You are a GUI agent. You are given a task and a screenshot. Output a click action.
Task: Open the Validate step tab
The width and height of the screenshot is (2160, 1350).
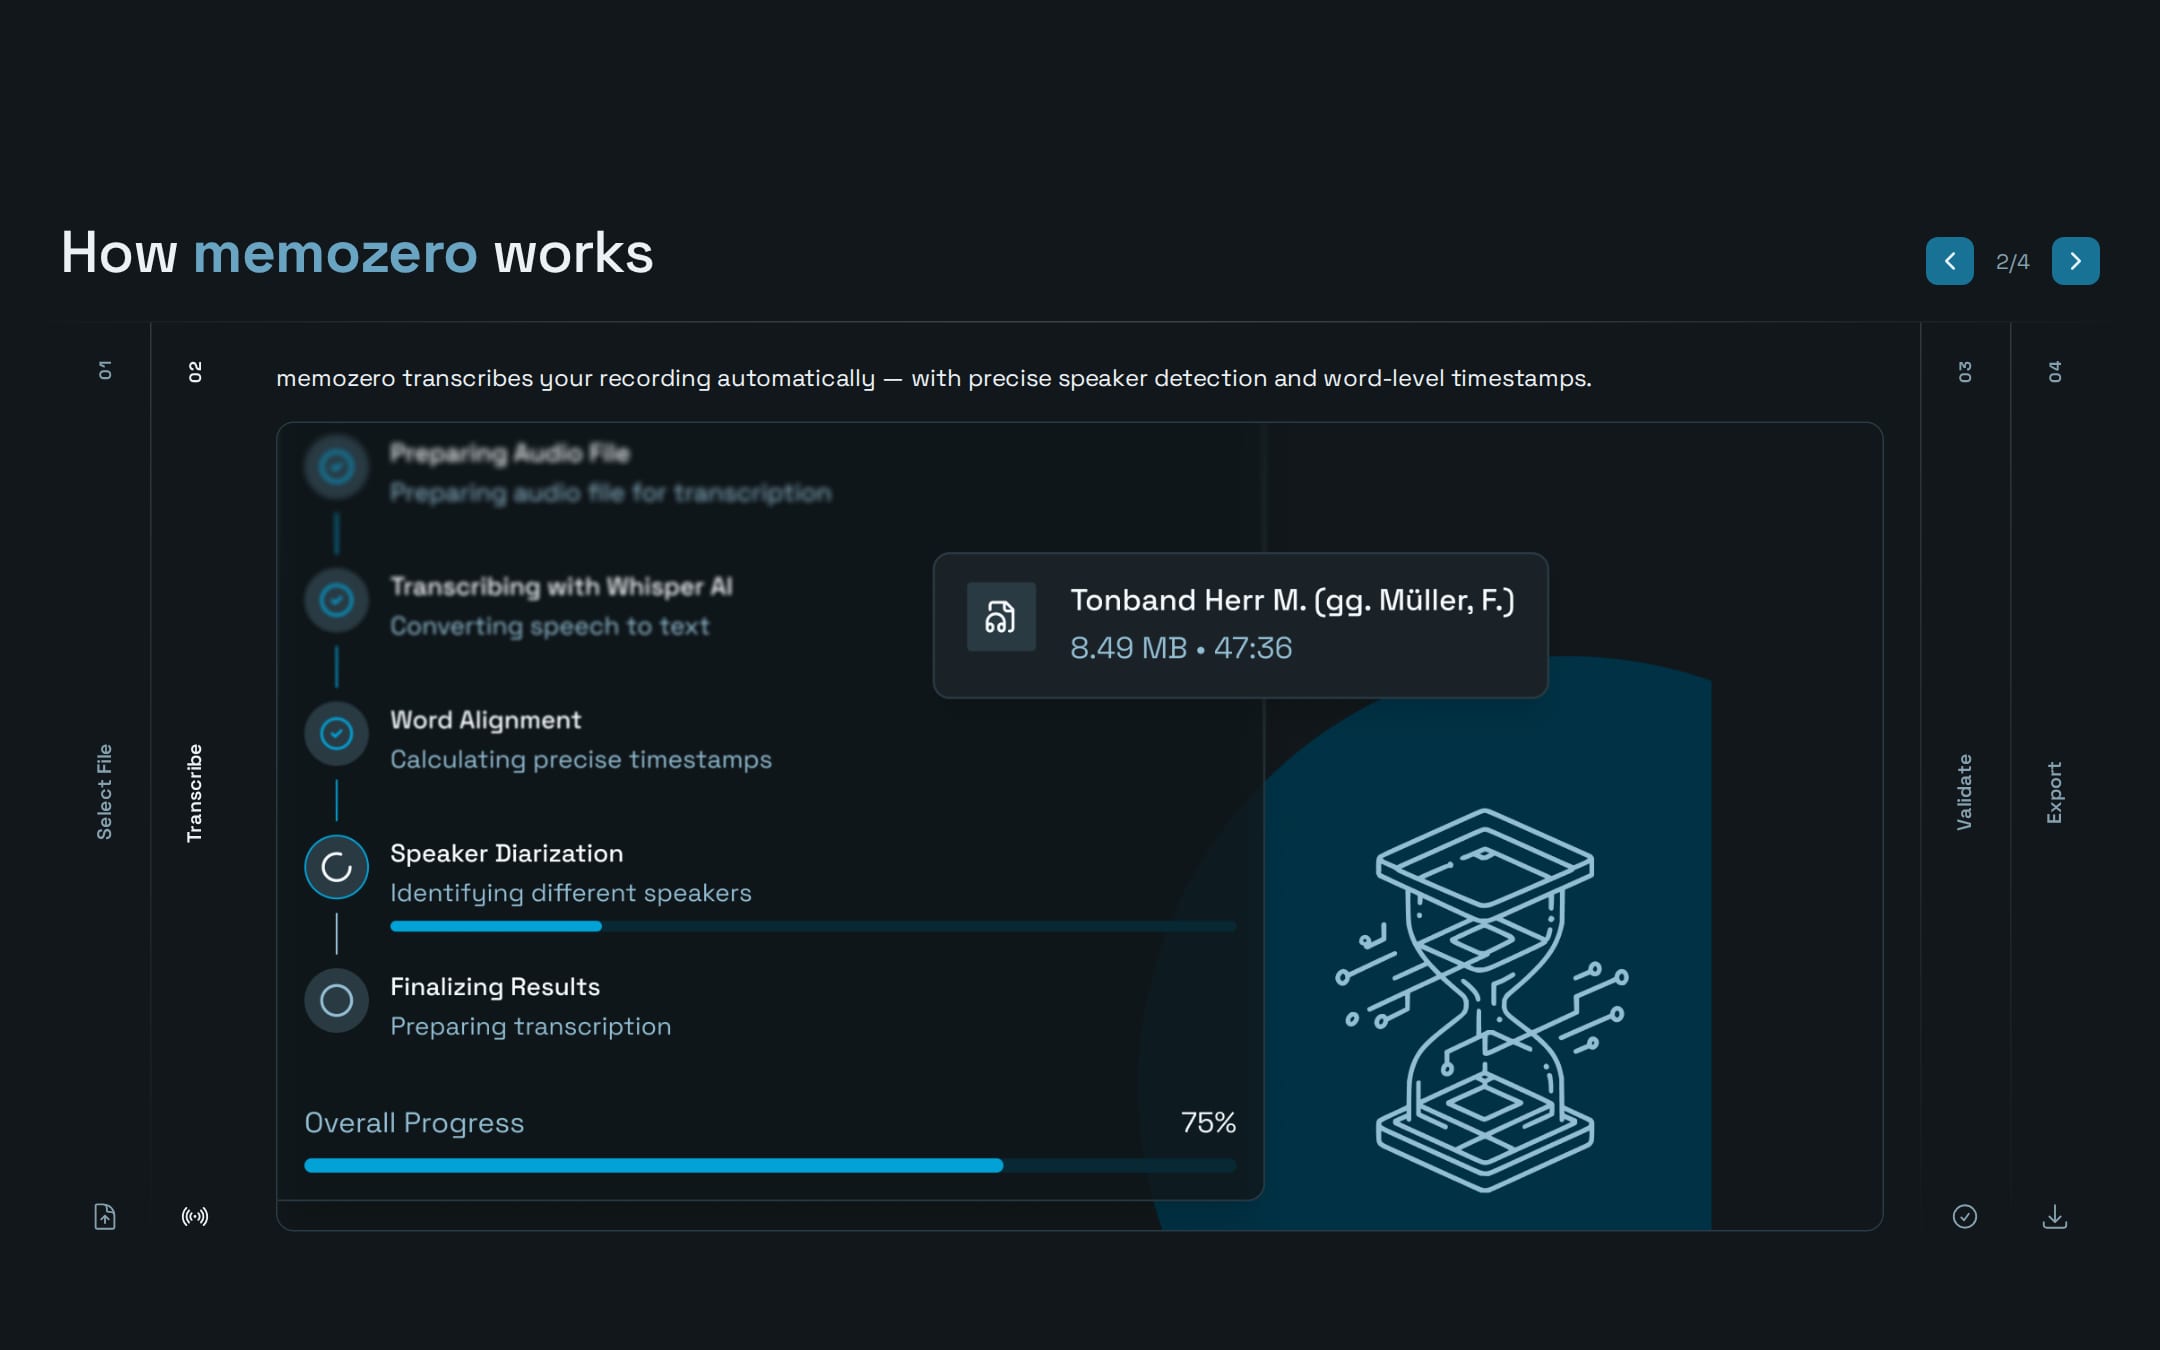(x=1964, y=790)
